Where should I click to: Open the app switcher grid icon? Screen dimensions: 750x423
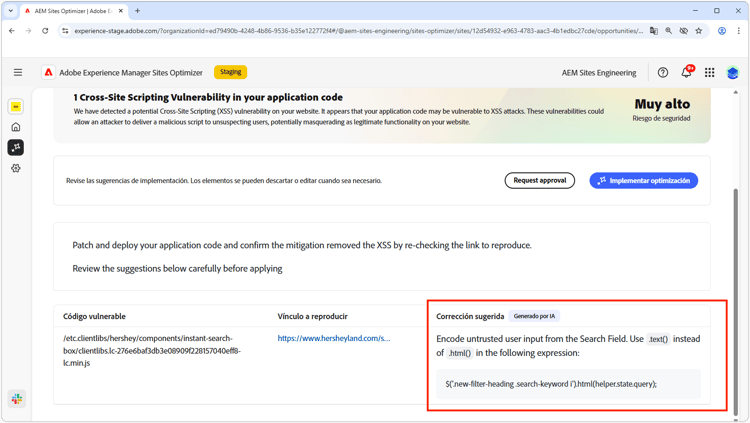coord(709,73)
